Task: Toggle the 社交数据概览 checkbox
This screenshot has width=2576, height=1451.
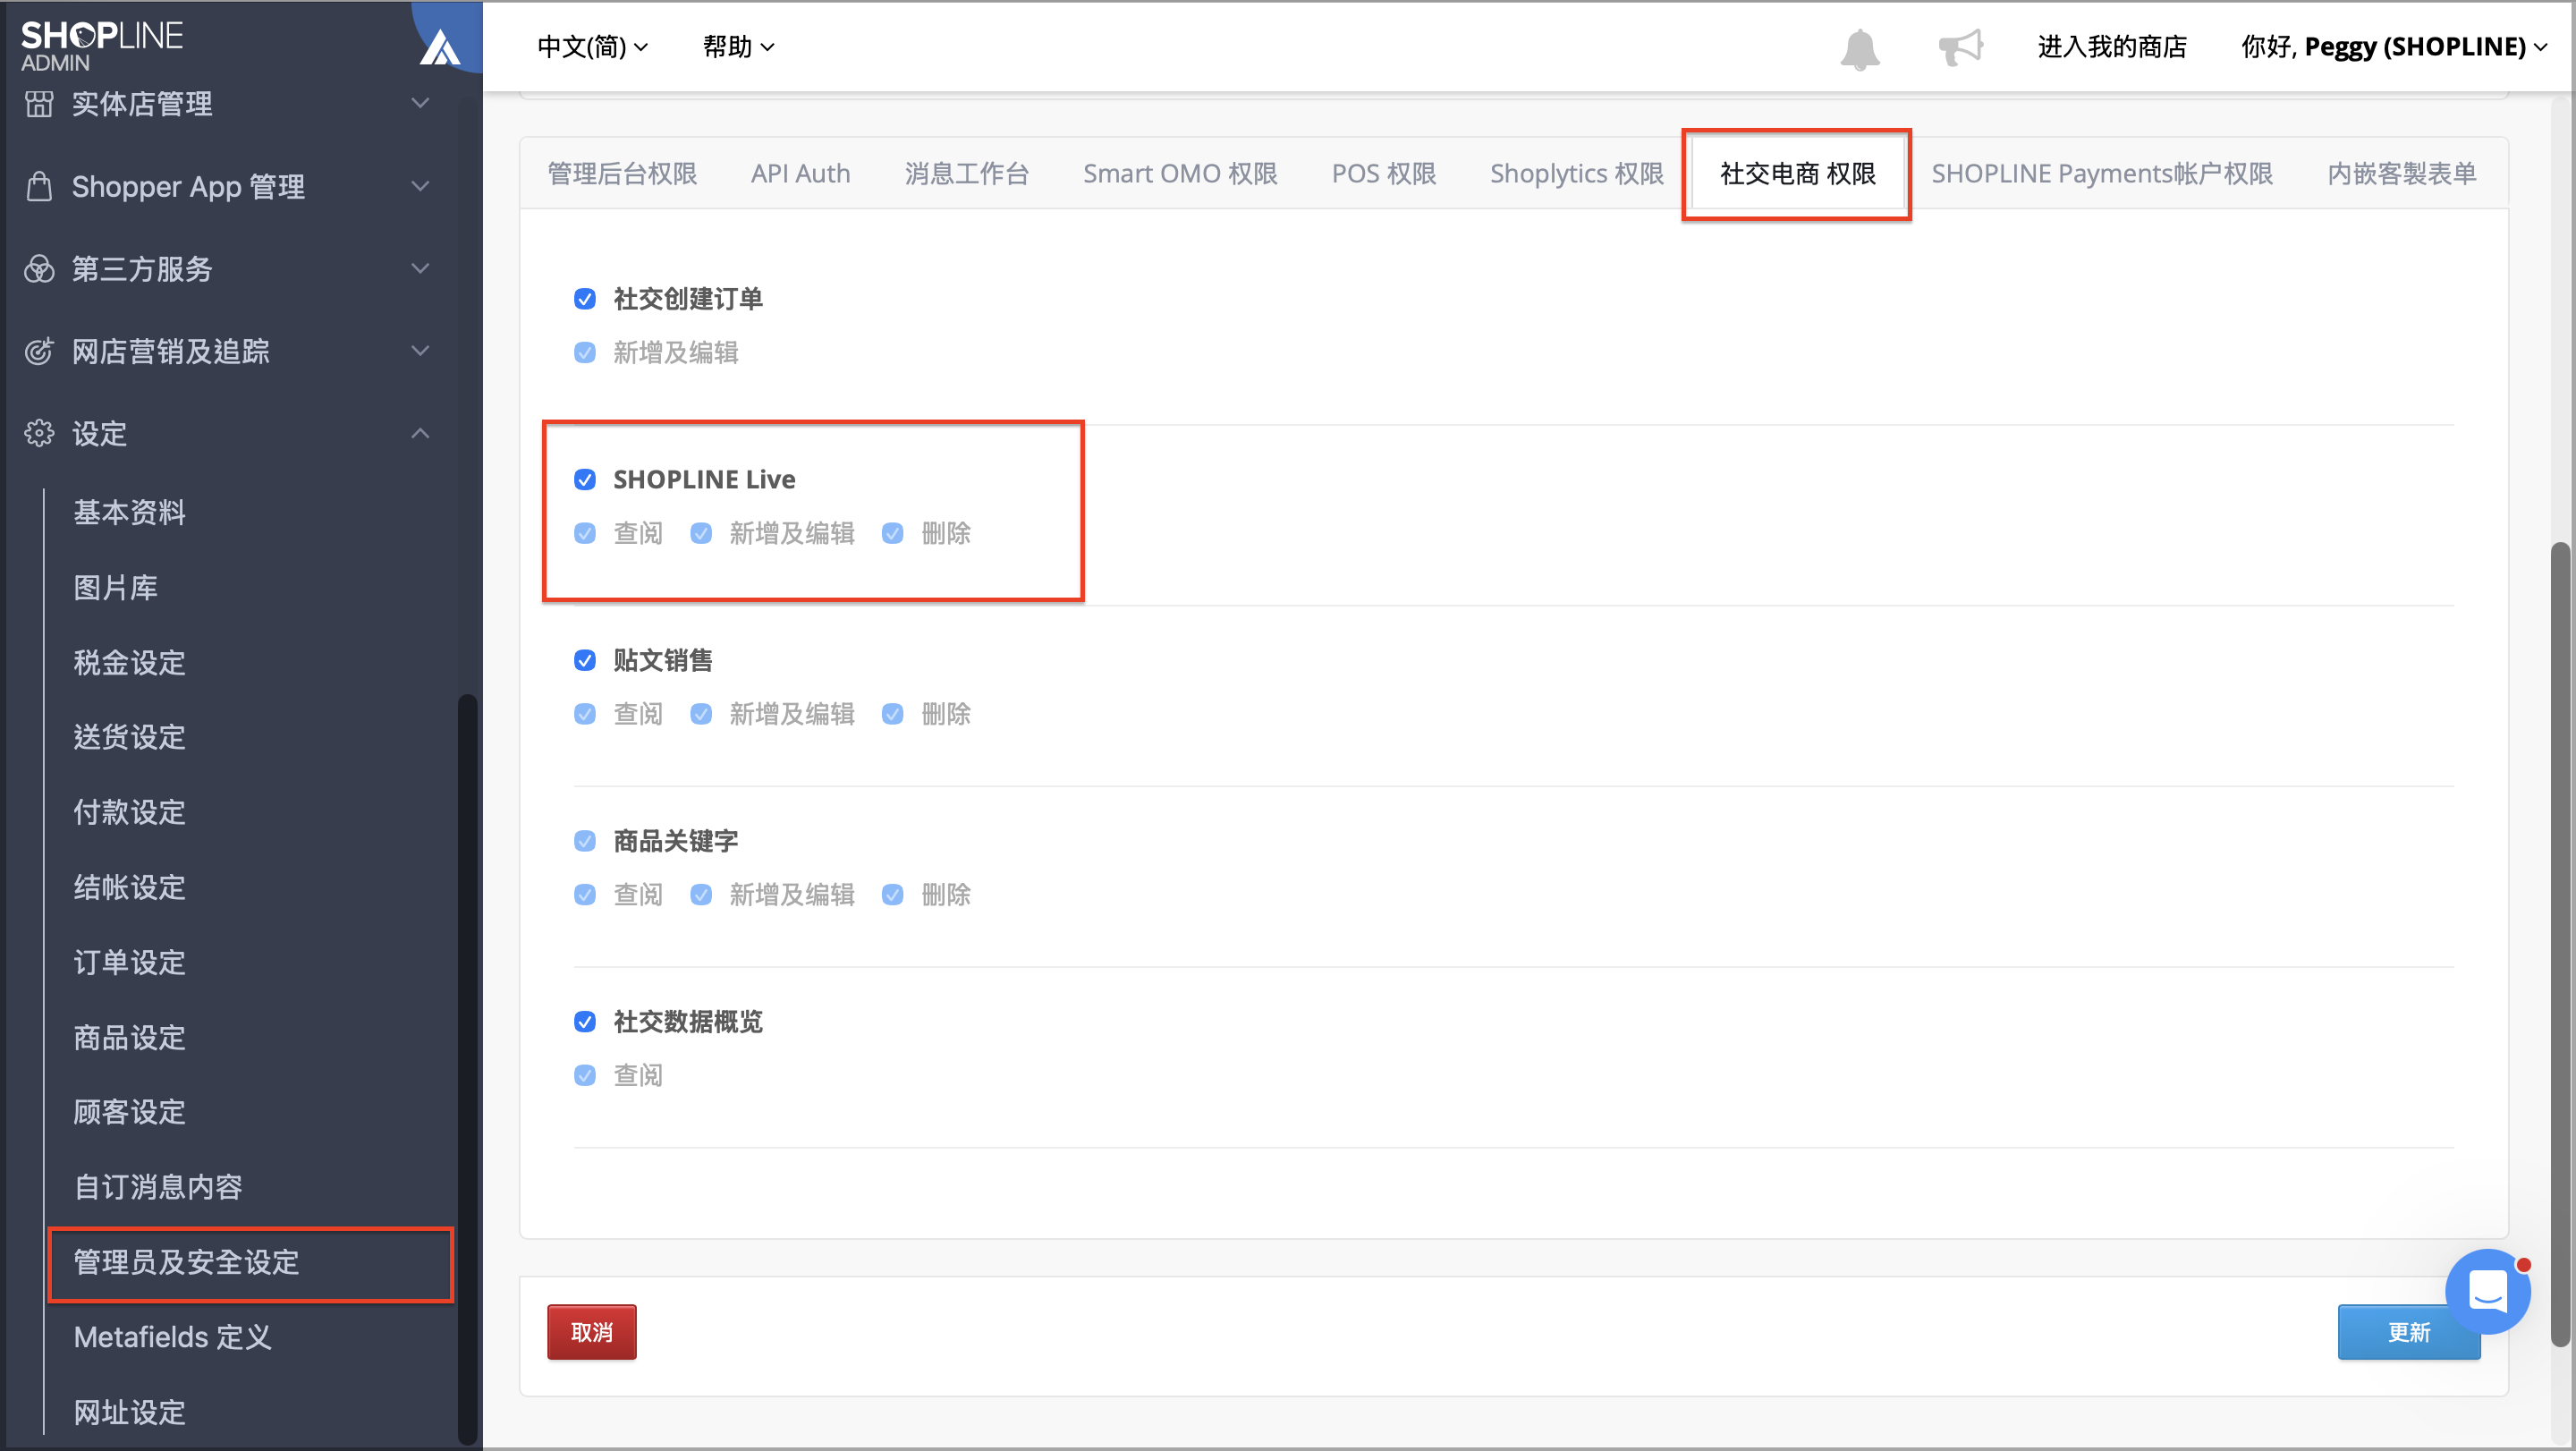Action: [x=585, y=1021]
